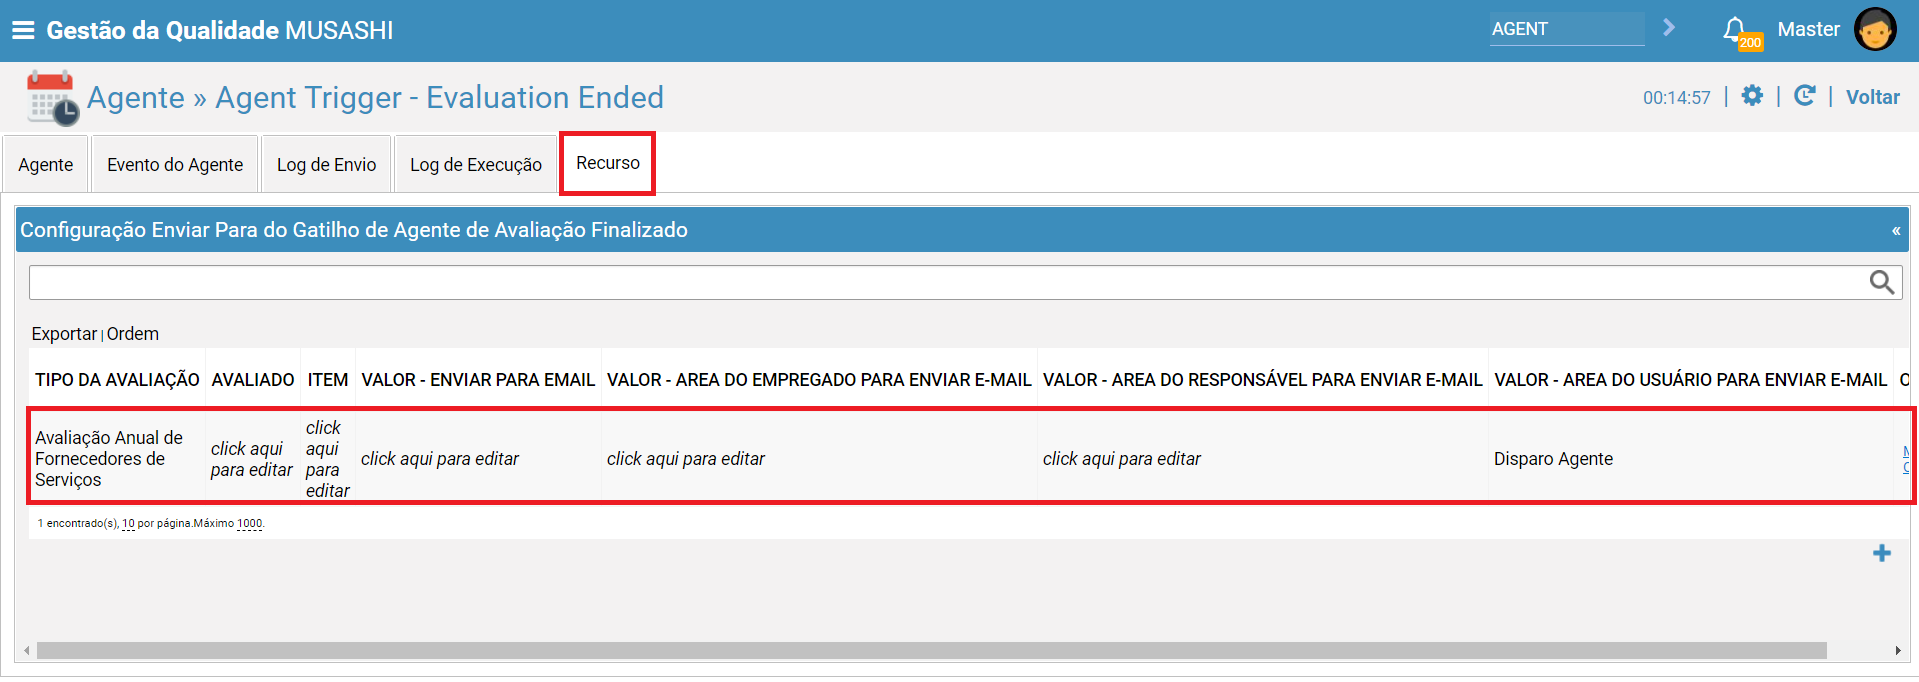1919x682 pixels.
Task: Click the session timer 00:14:57
Action: pyautogui.click(x=1677, y=97)
